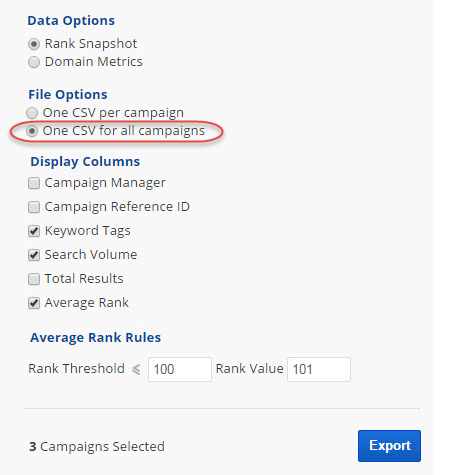
Task: Click the '3 Campaigns Selected' text
Action: (x=97, y=447)
